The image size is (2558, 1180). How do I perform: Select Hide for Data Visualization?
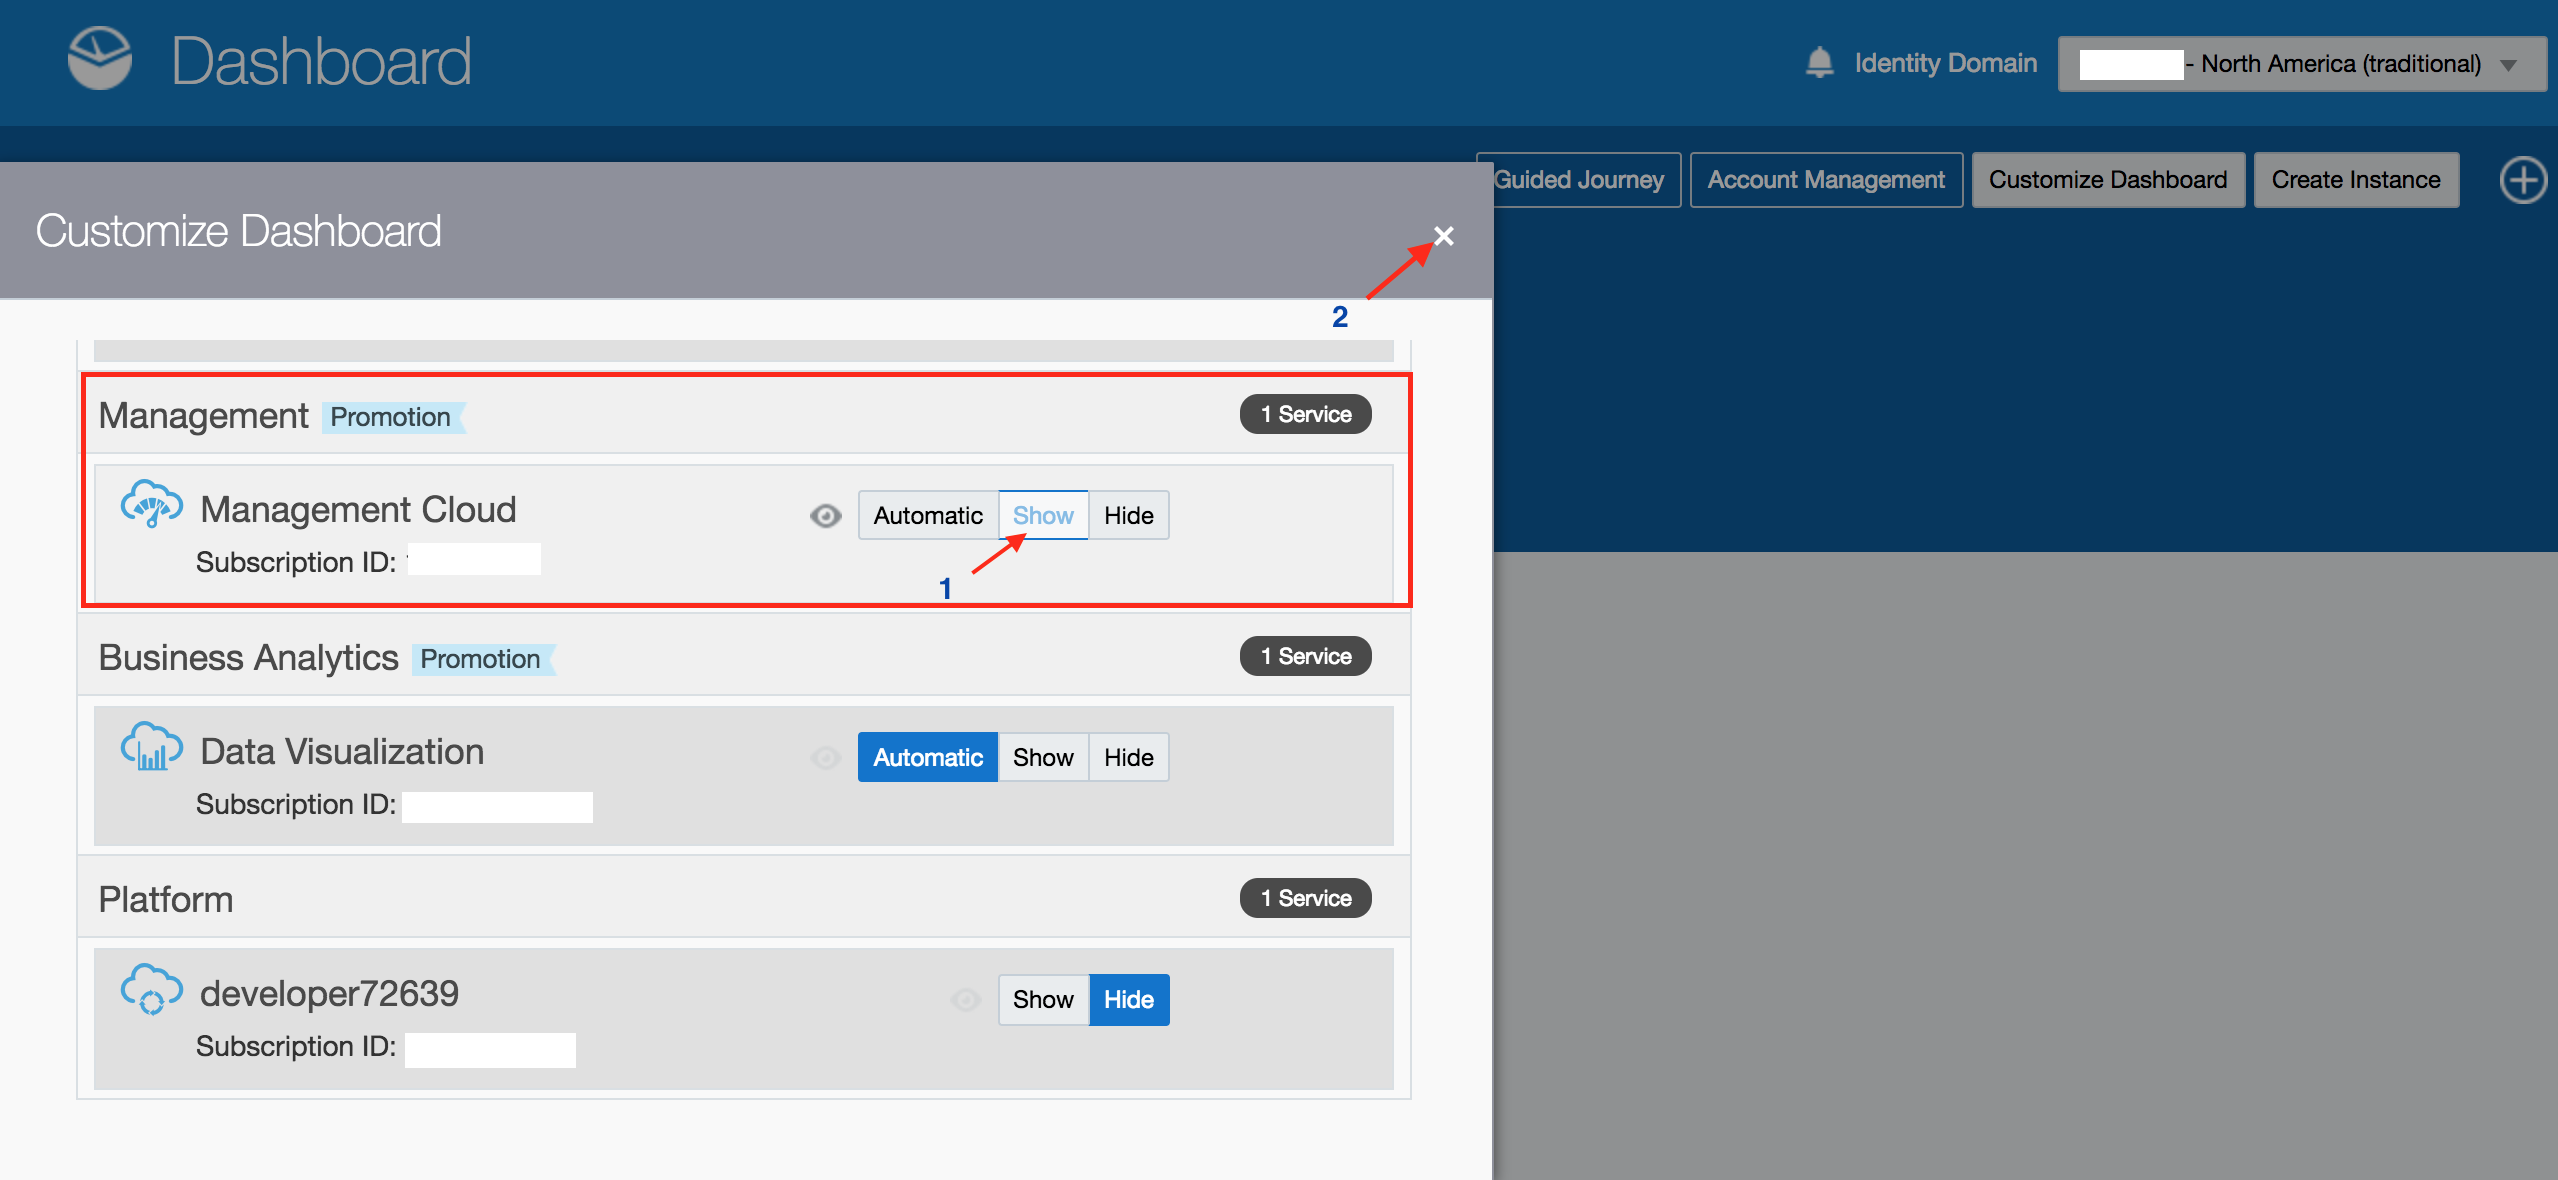[1129, 757]
